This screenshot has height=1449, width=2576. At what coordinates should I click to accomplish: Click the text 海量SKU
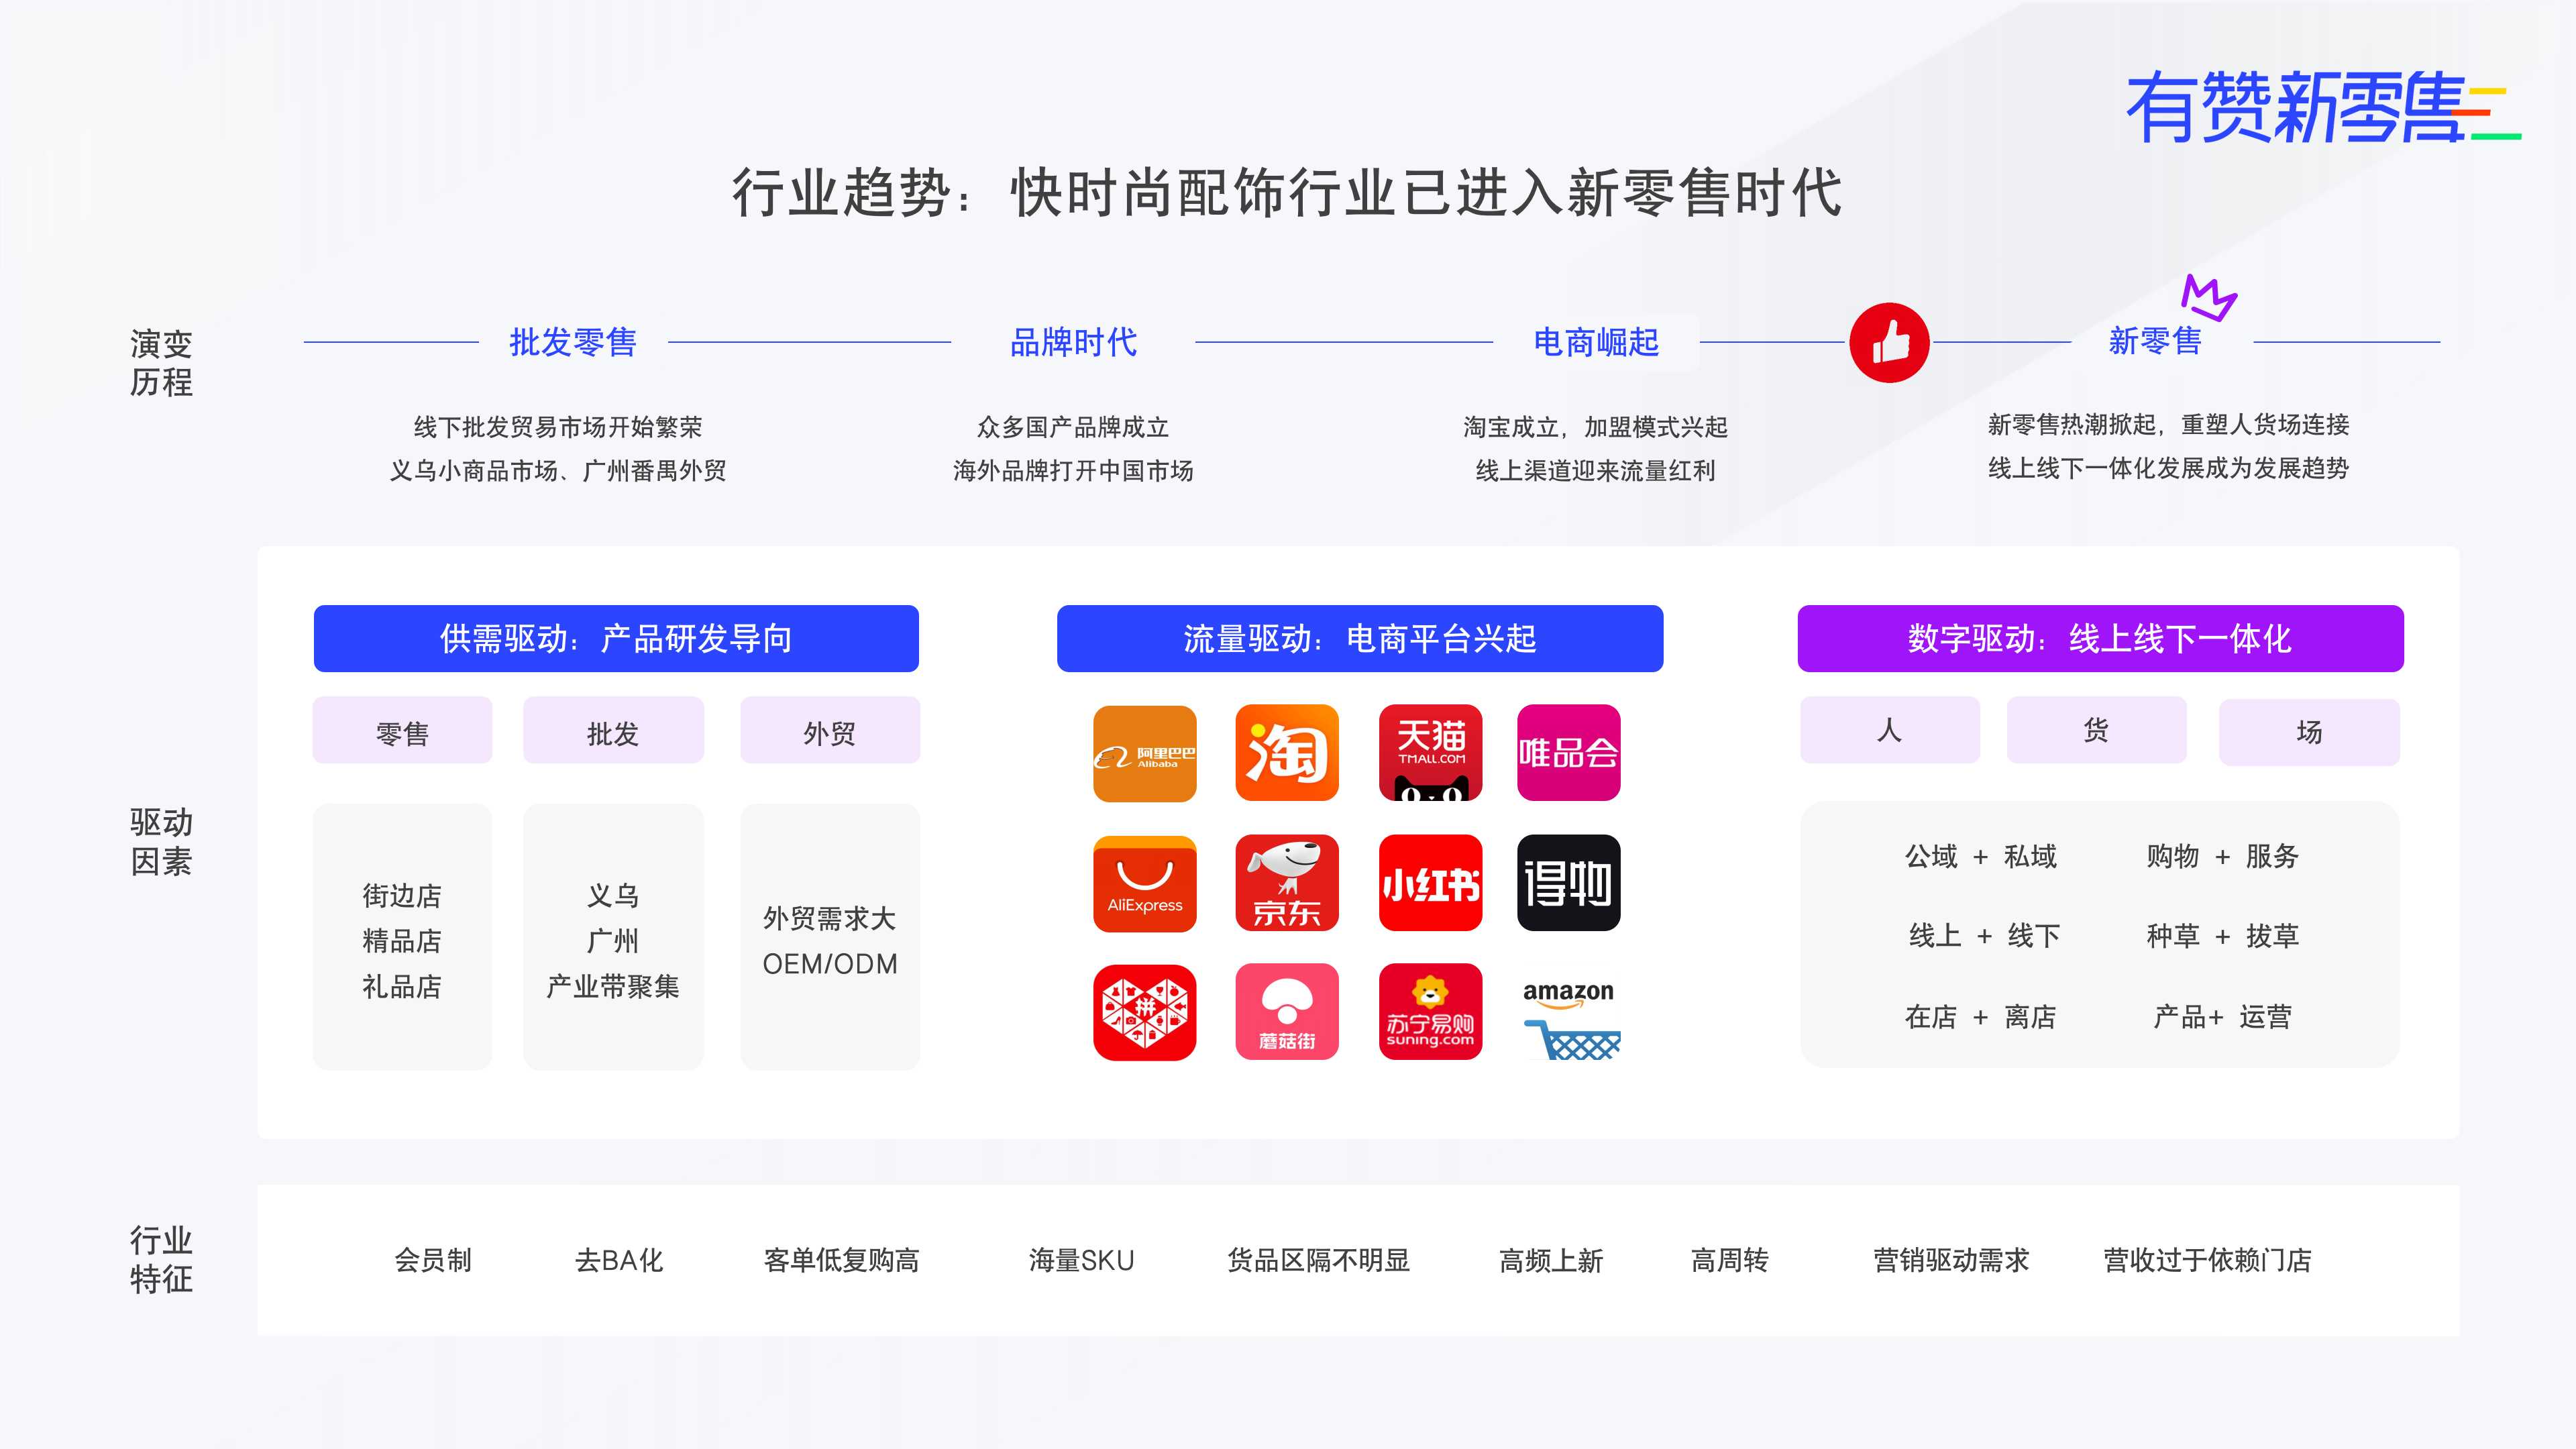tap(1081, 1260)
